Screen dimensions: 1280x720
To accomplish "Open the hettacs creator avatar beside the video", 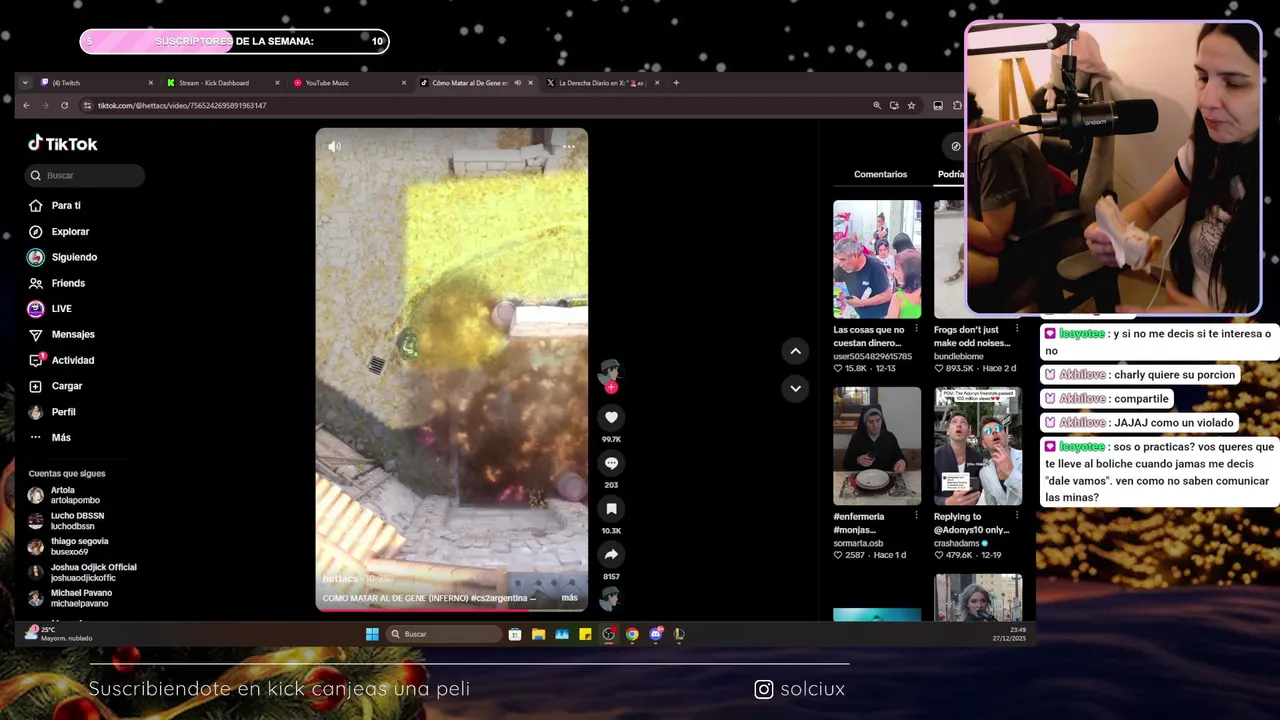I will point(610,371).
